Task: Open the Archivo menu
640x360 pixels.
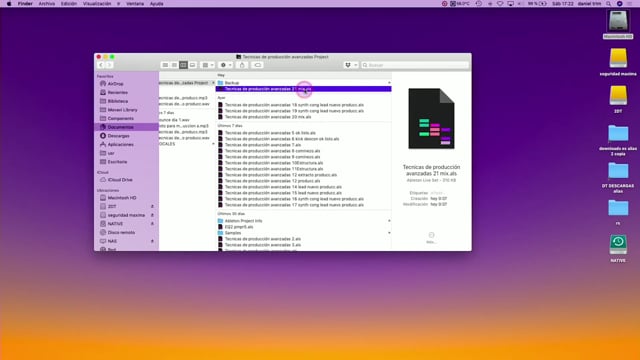Action: point(47,4)
